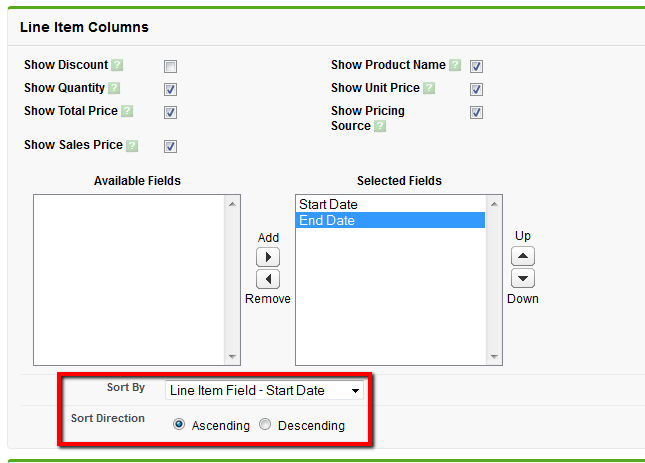Select the Descending sort direction
The height and width of the screenshot is (463, 645).
[x=265, y=425]
